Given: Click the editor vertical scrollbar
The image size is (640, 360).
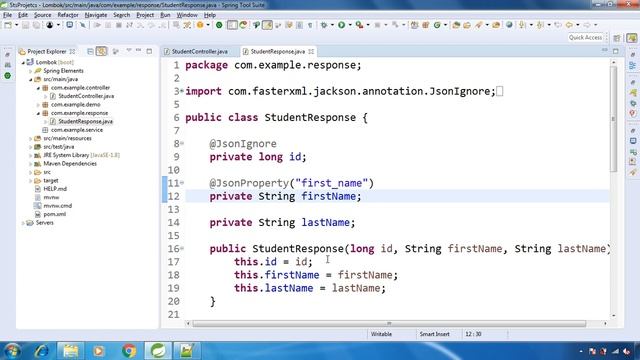Looking at the screenshot, I should [613, 118].
